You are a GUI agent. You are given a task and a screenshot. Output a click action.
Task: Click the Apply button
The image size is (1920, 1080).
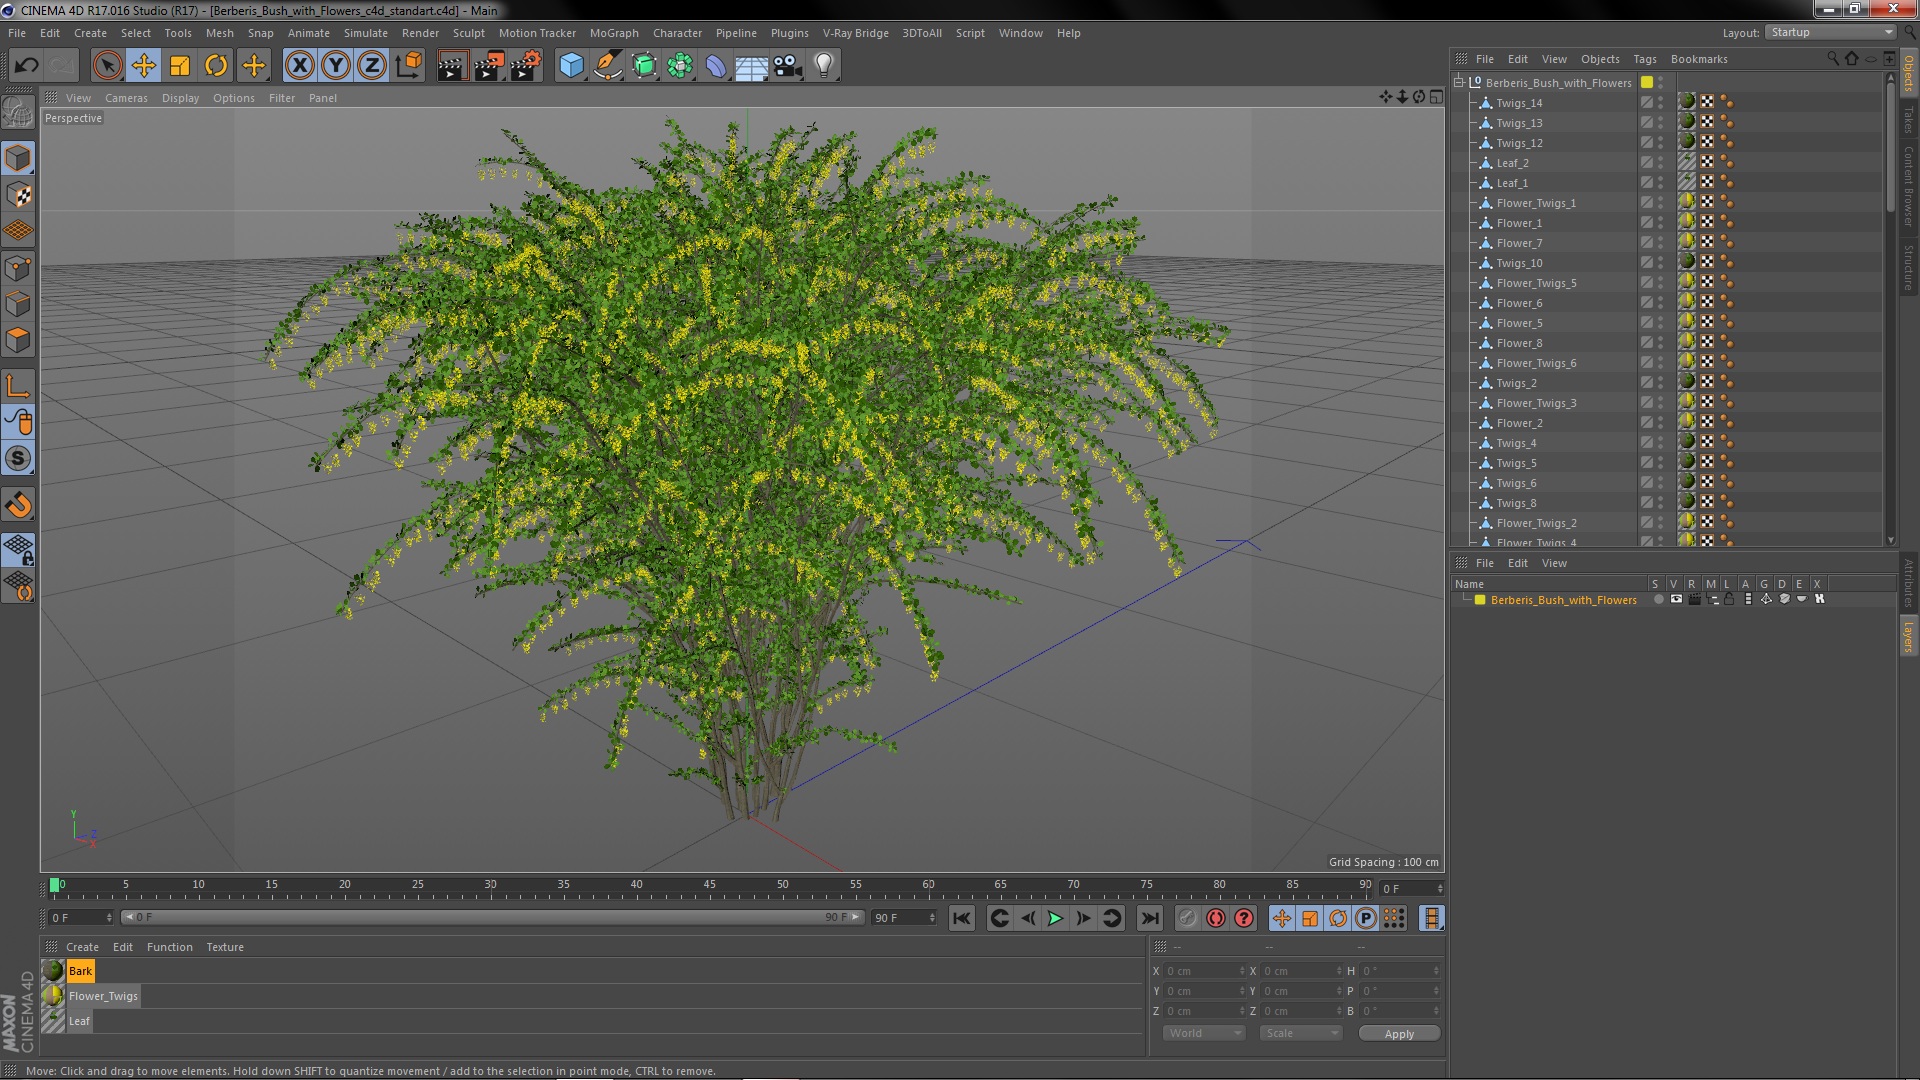pos(1399,1034)
